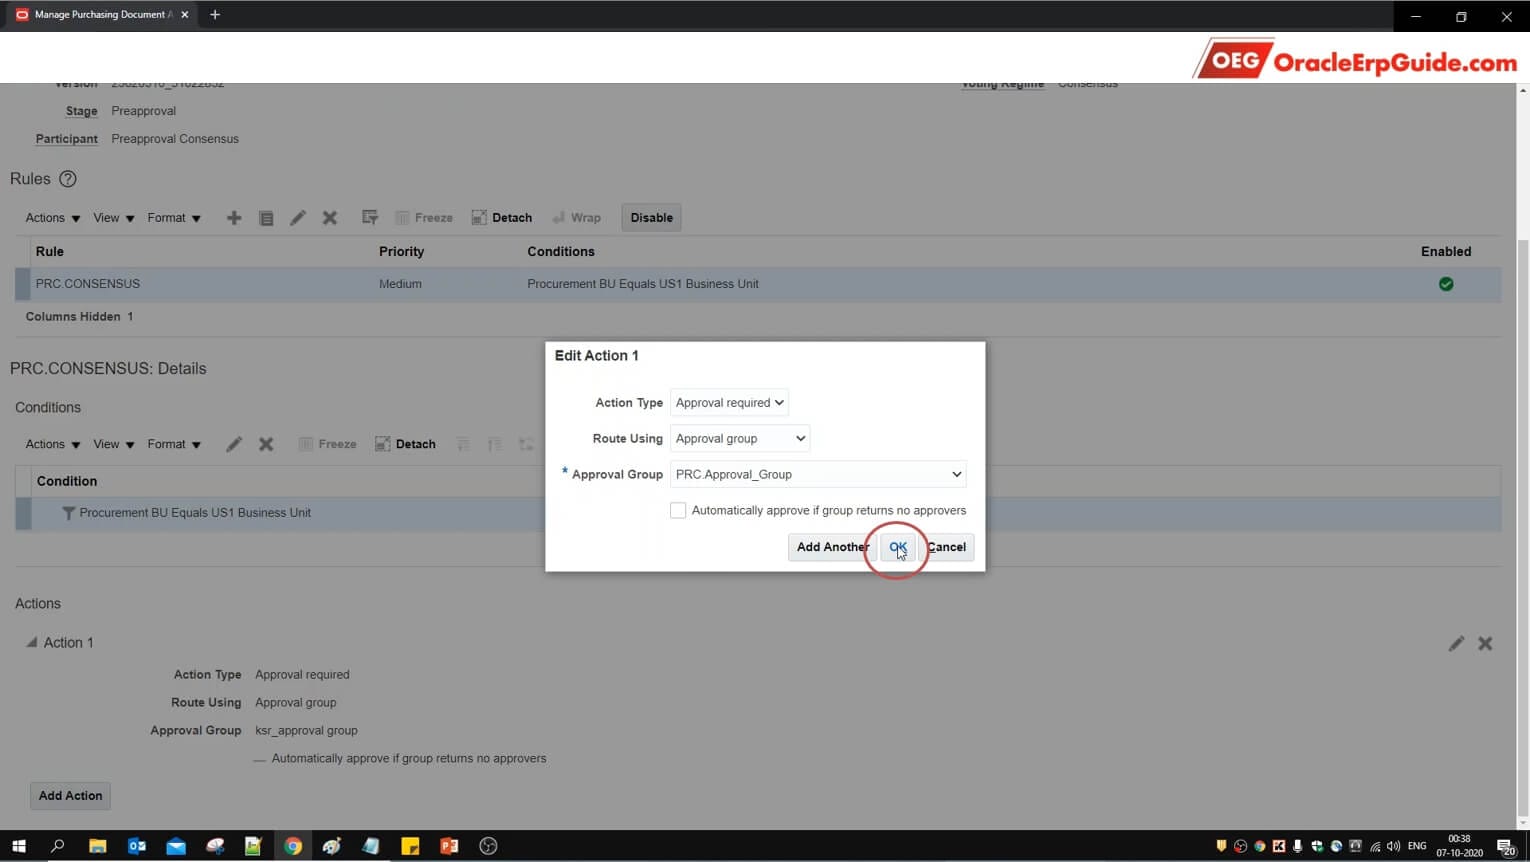Viewport: 1530px width, 862px height.
Task: Click the Disable rule button
Action: point(652,218)
